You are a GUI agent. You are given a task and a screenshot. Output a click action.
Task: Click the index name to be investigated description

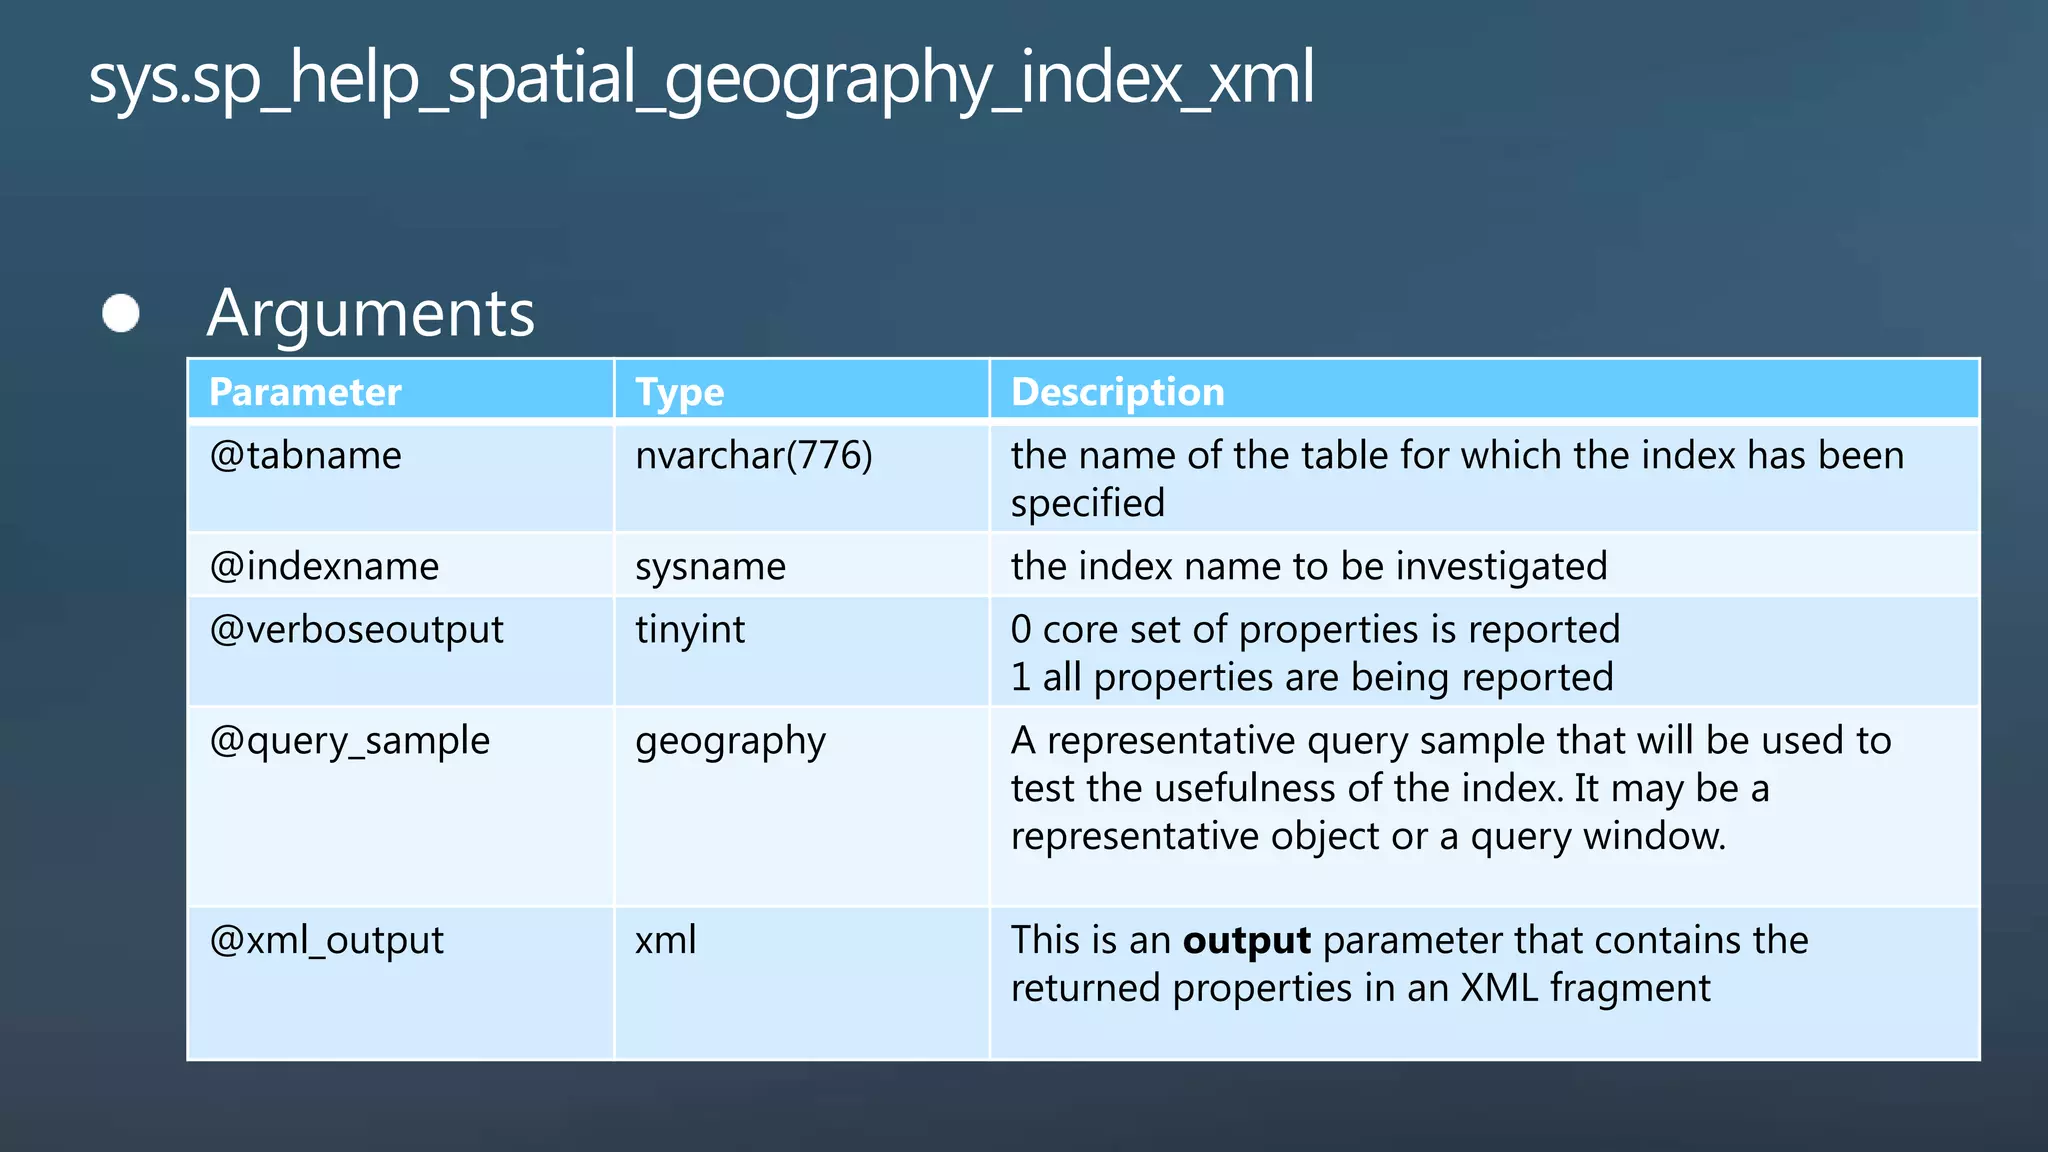[x=1309, y=567]
